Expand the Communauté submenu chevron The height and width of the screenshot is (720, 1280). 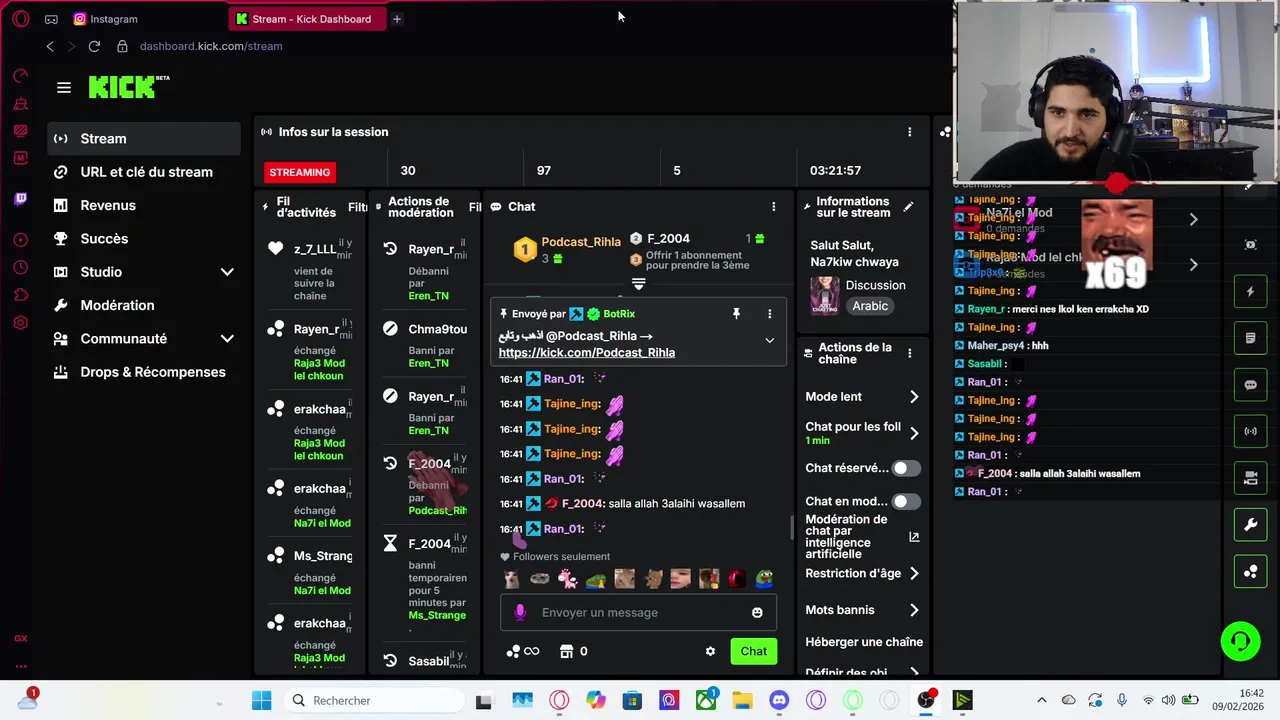click(227, 339)
